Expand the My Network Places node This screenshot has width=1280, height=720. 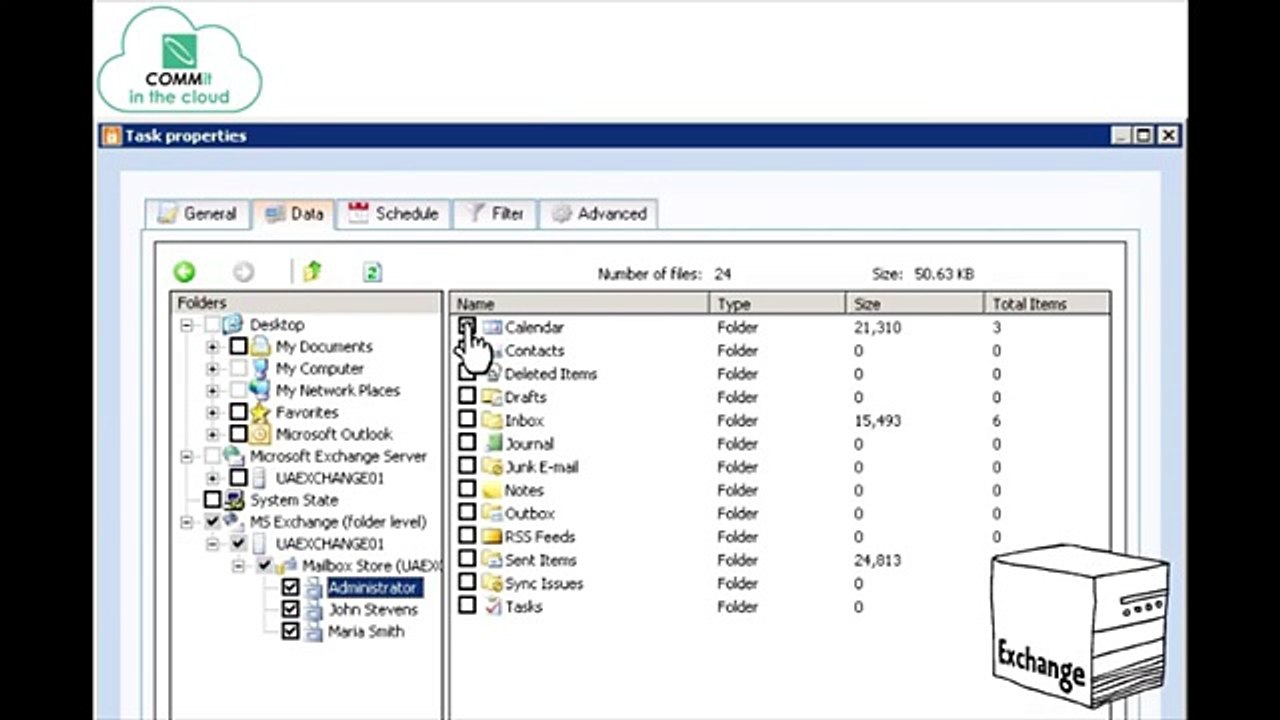tap(212, 390)
